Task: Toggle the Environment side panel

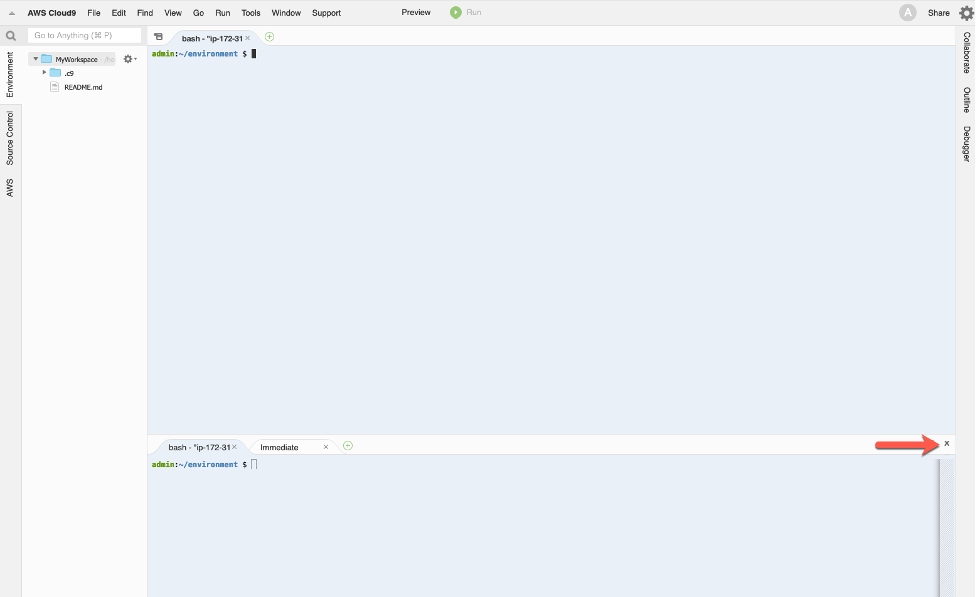Action: pyautogui.click(x=10, y=74)
